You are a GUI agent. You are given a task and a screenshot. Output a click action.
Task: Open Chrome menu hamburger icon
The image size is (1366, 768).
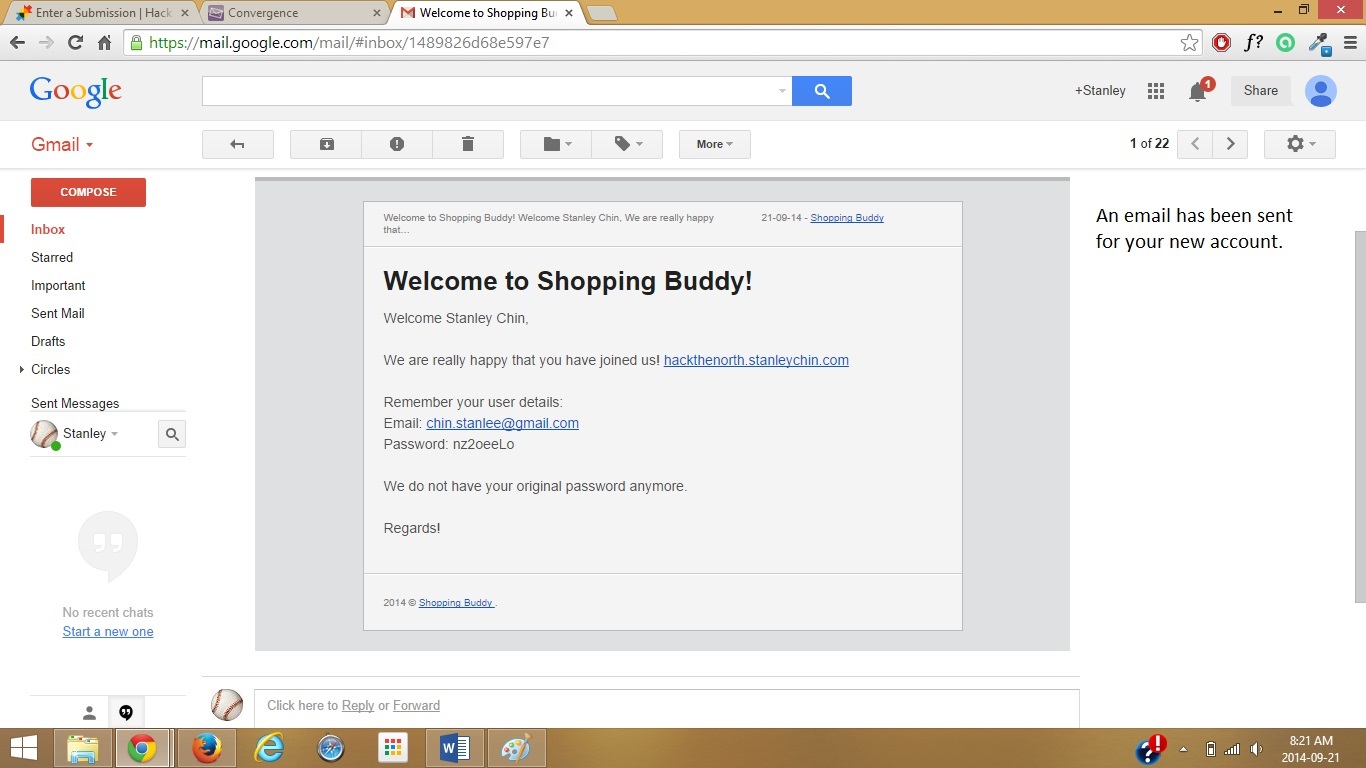1350,43
